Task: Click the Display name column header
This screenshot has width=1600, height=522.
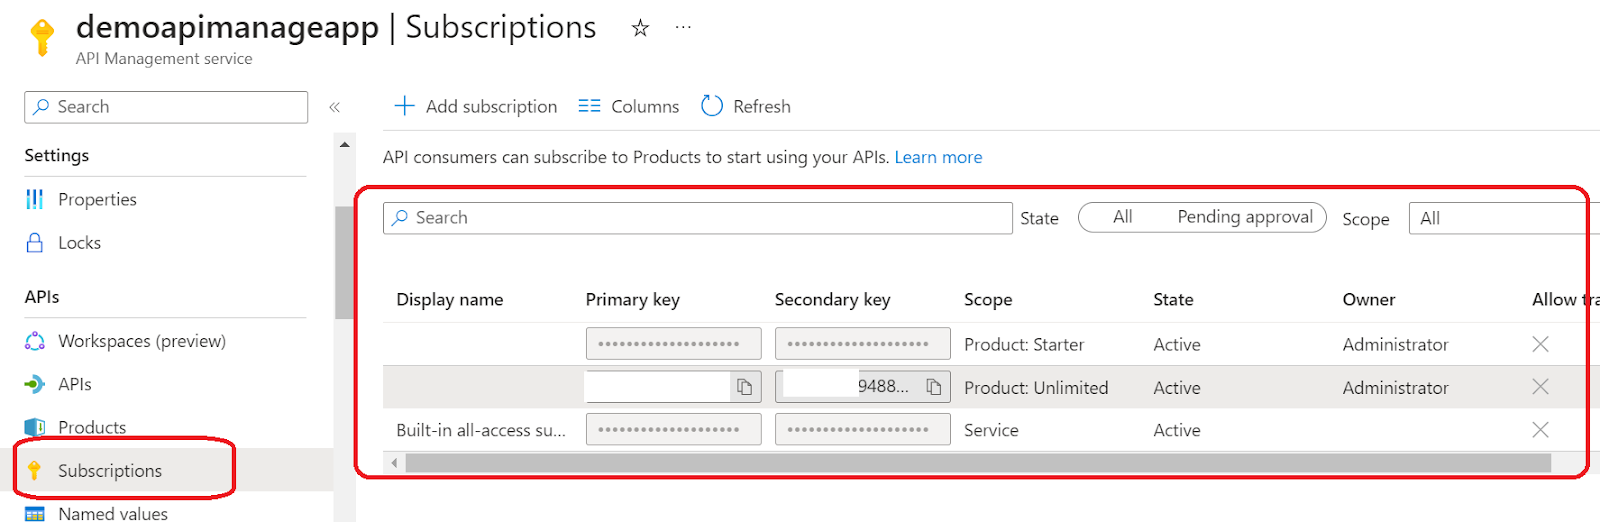Action: pyautogui.click(x=449, y=299)
